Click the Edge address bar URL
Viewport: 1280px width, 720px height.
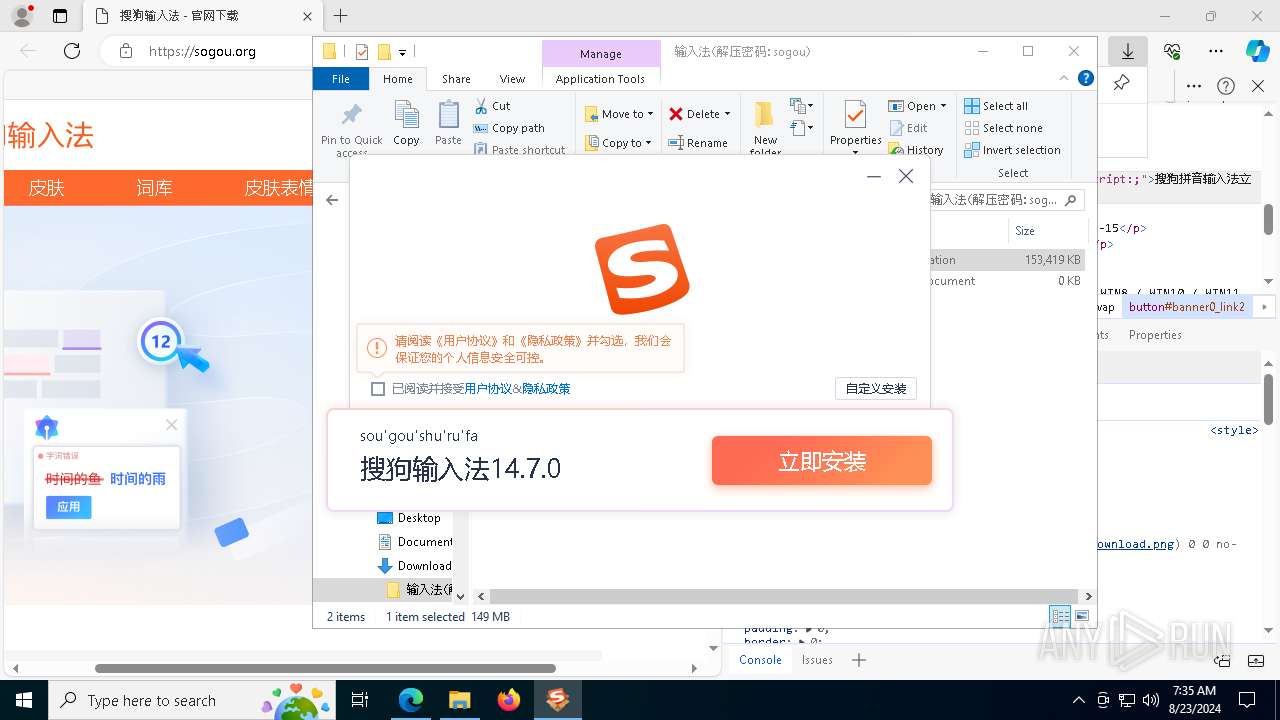pyautogui.click(x=202, y=51)
